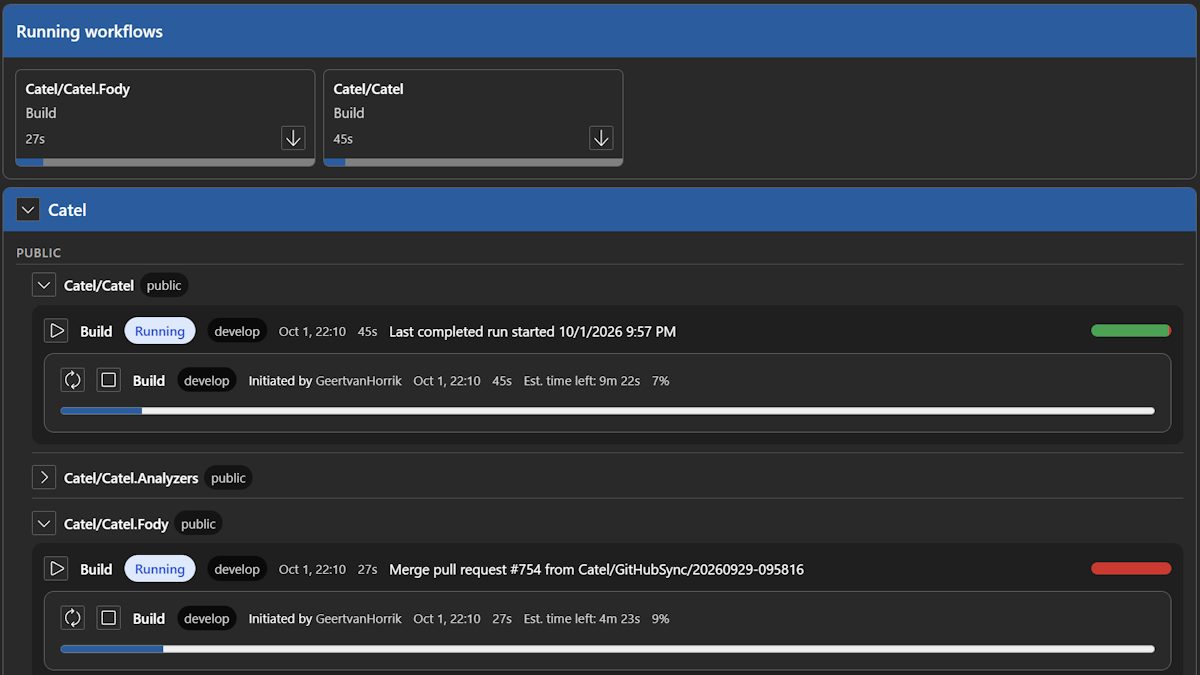1200x675 pixels.
Task: Click develop branch tag beside 45s Running
Action: click(x=237, y=331)
